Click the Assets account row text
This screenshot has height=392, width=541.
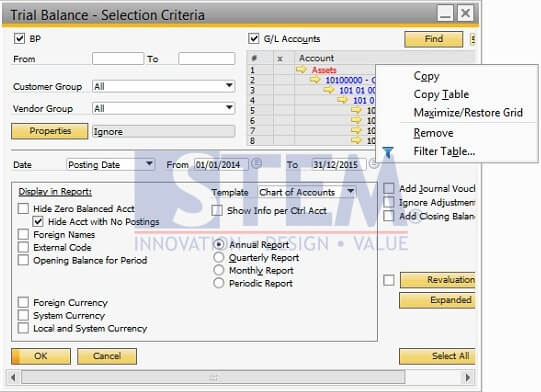coord(324,70)
